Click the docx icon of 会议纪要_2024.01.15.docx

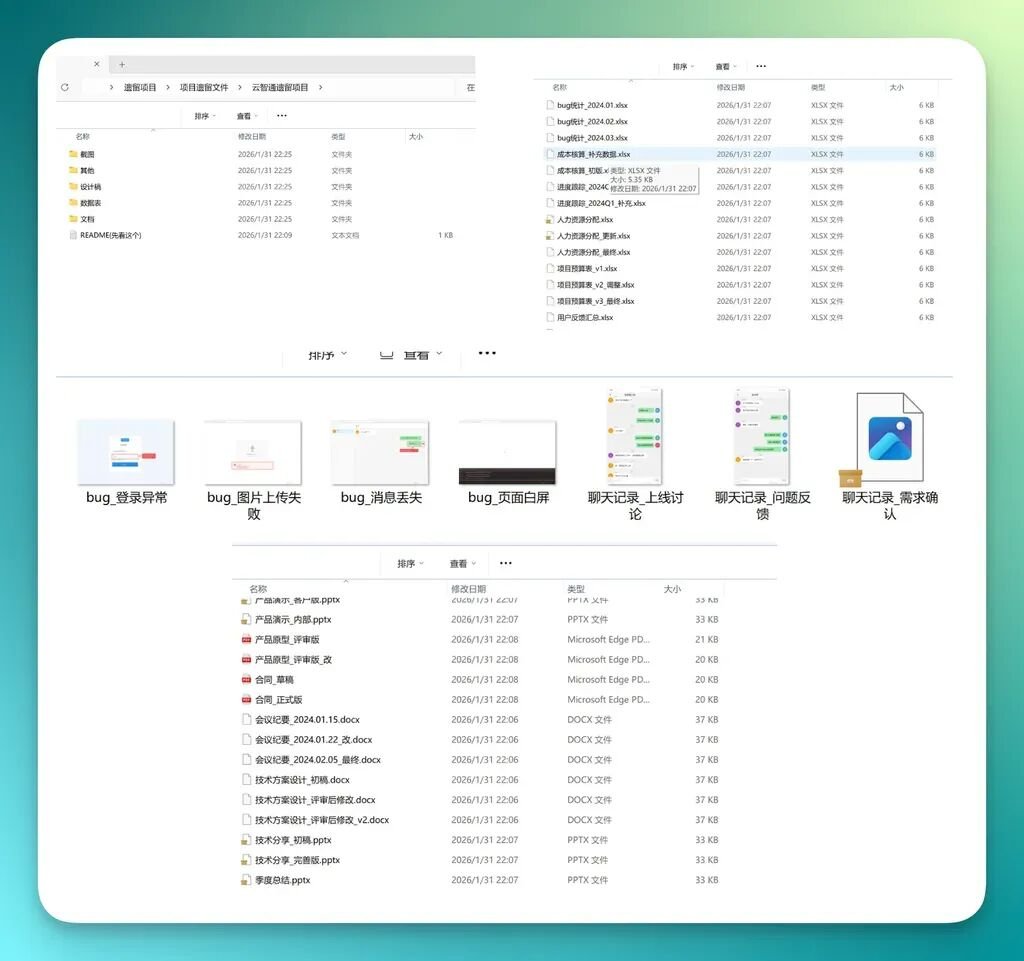tap(246, 720)
